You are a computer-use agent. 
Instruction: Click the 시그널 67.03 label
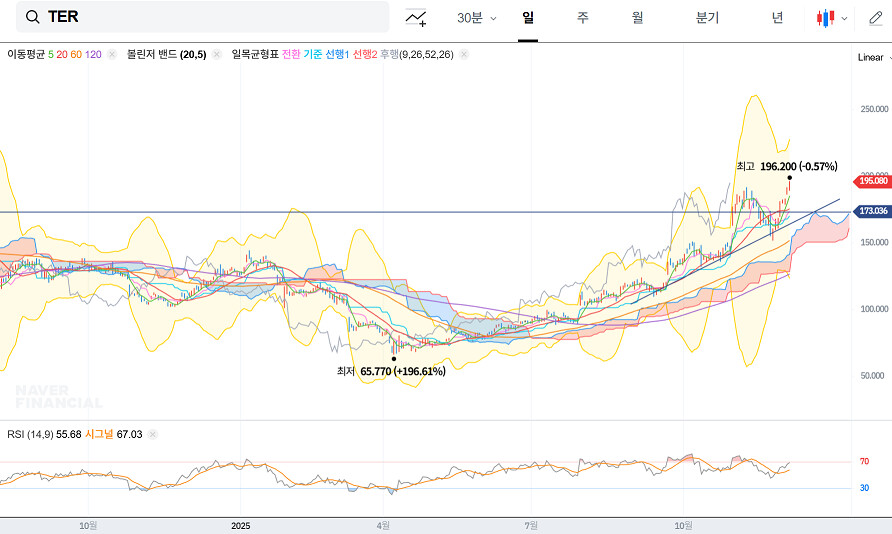point(113,434)
